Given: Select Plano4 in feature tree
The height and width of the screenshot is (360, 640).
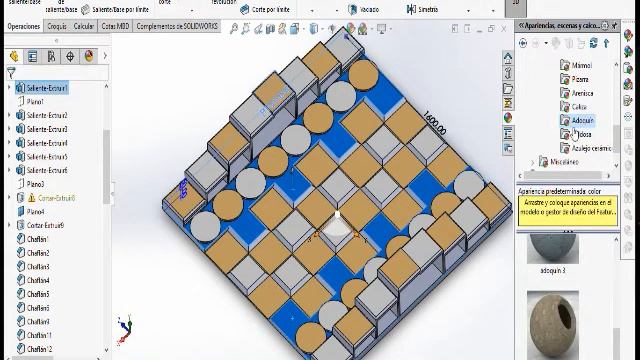Looking at the screenshot, I should point(30,211).
